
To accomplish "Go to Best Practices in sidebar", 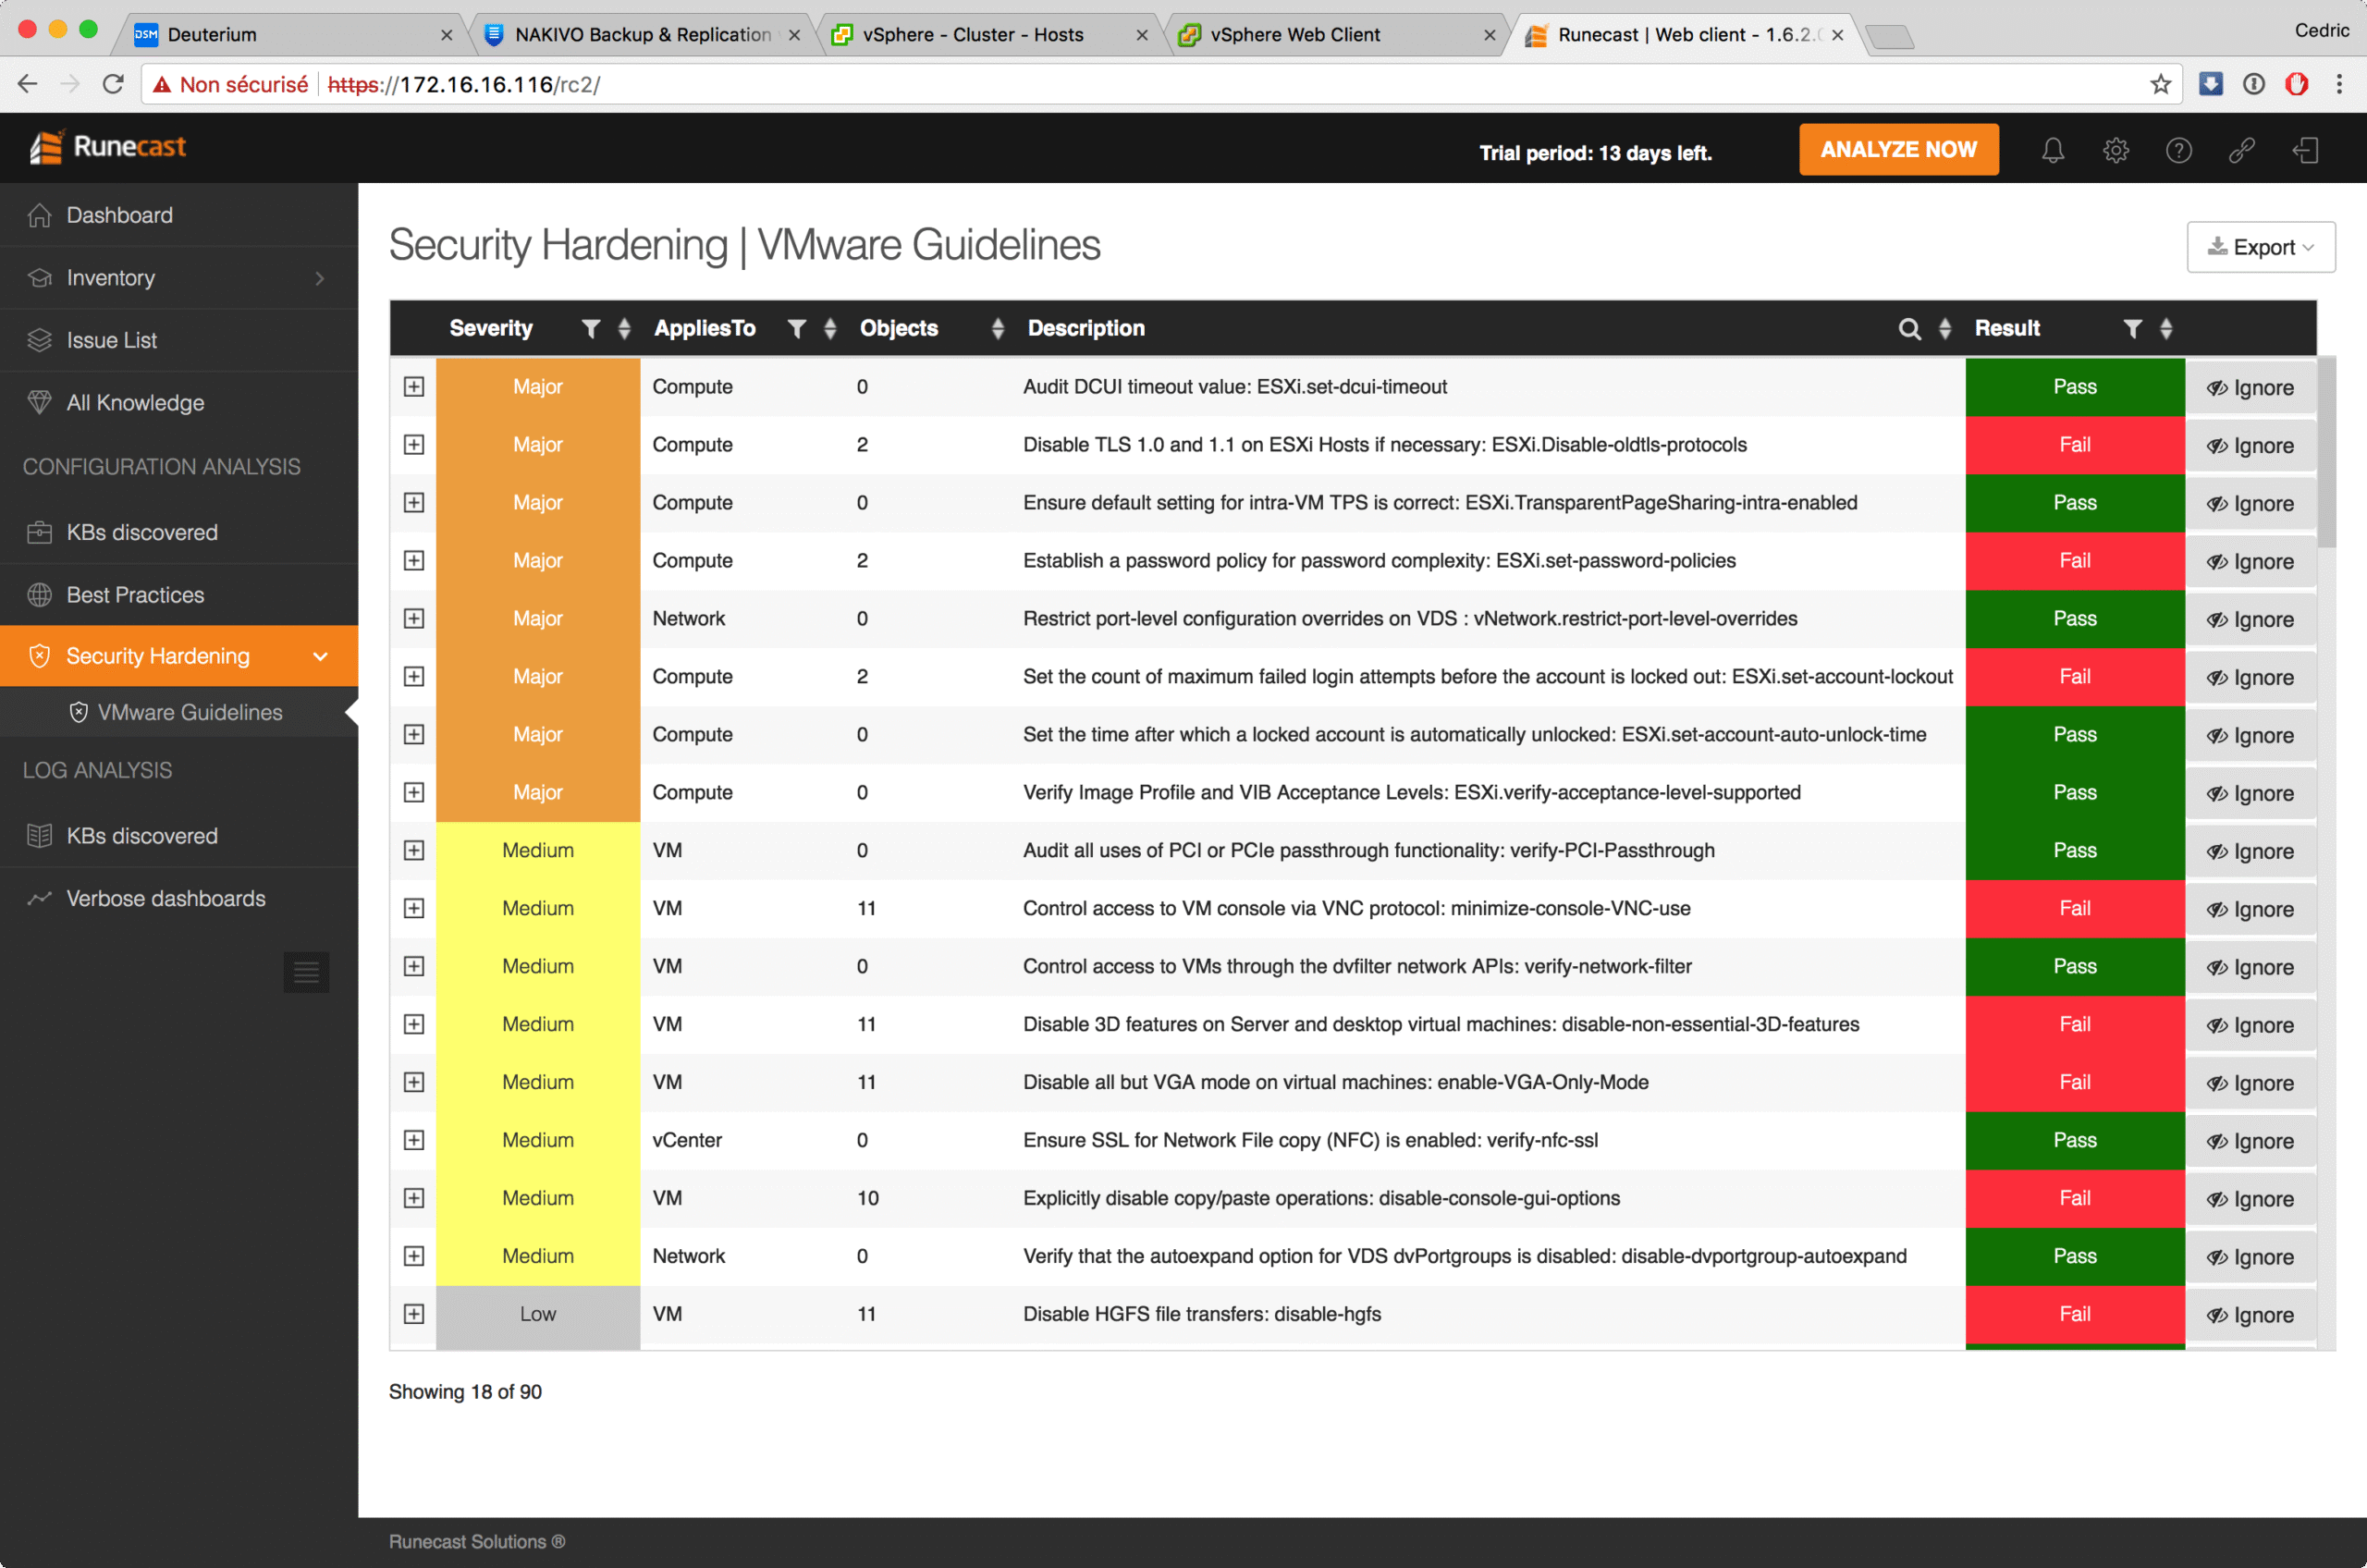I will pos(135,595).
